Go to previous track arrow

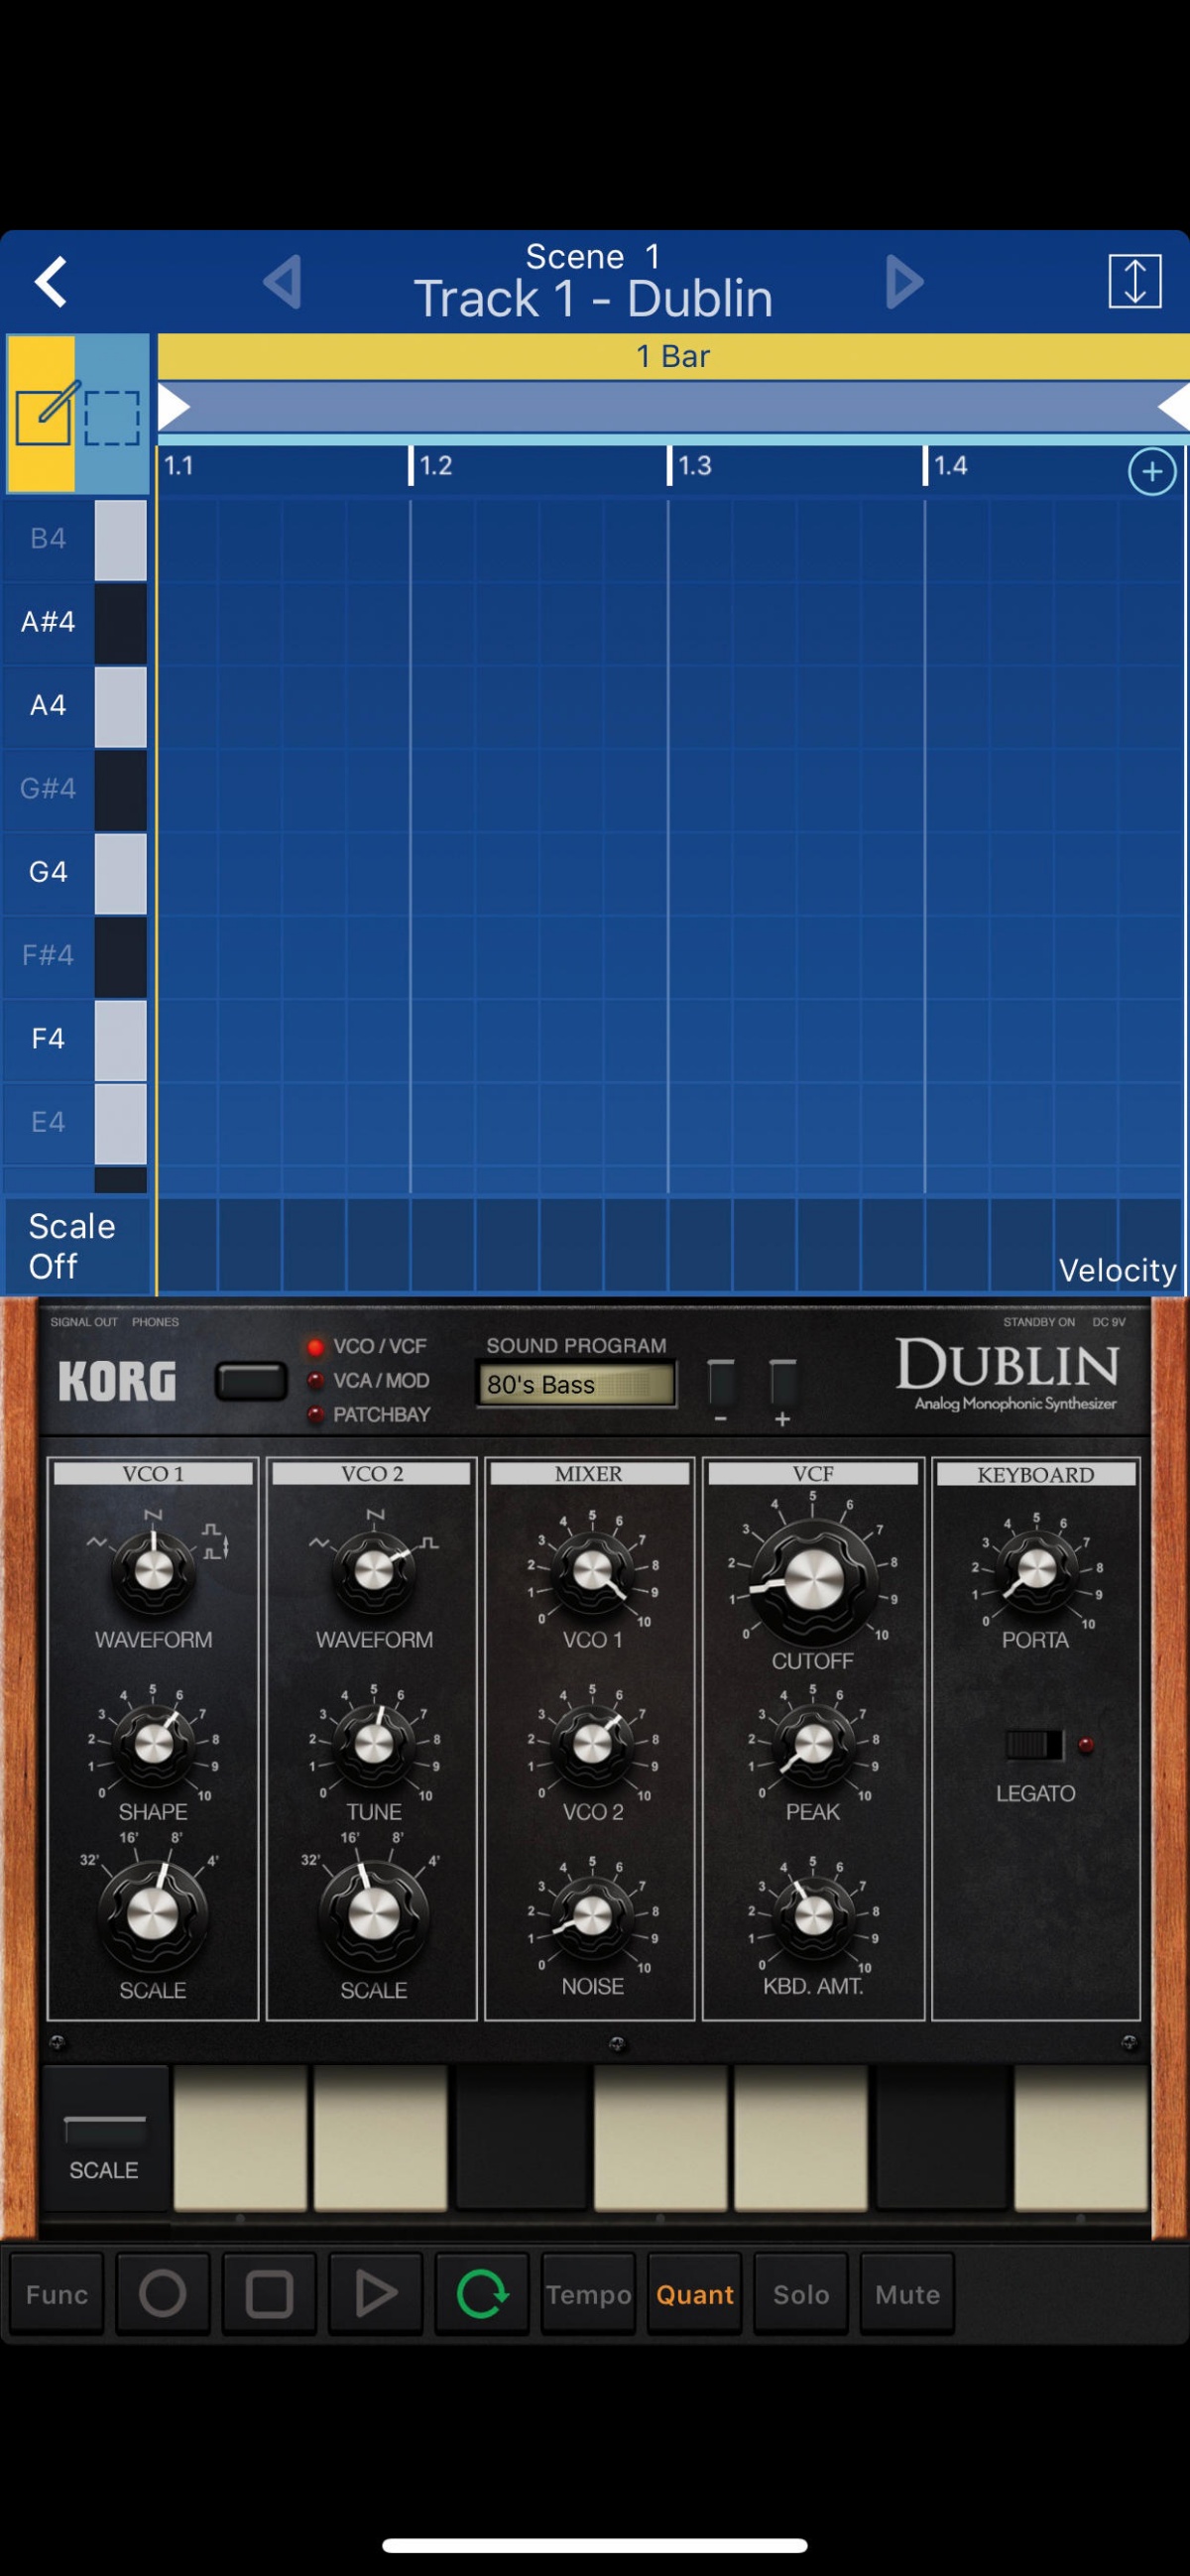pos(282,282)
